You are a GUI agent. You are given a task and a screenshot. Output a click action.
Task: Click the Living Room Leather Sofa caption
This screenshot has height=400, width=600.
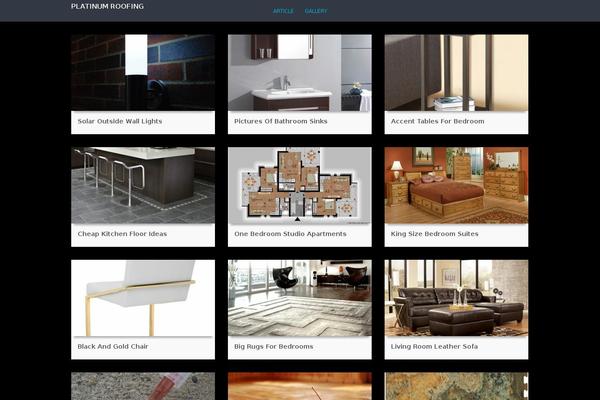434,346
